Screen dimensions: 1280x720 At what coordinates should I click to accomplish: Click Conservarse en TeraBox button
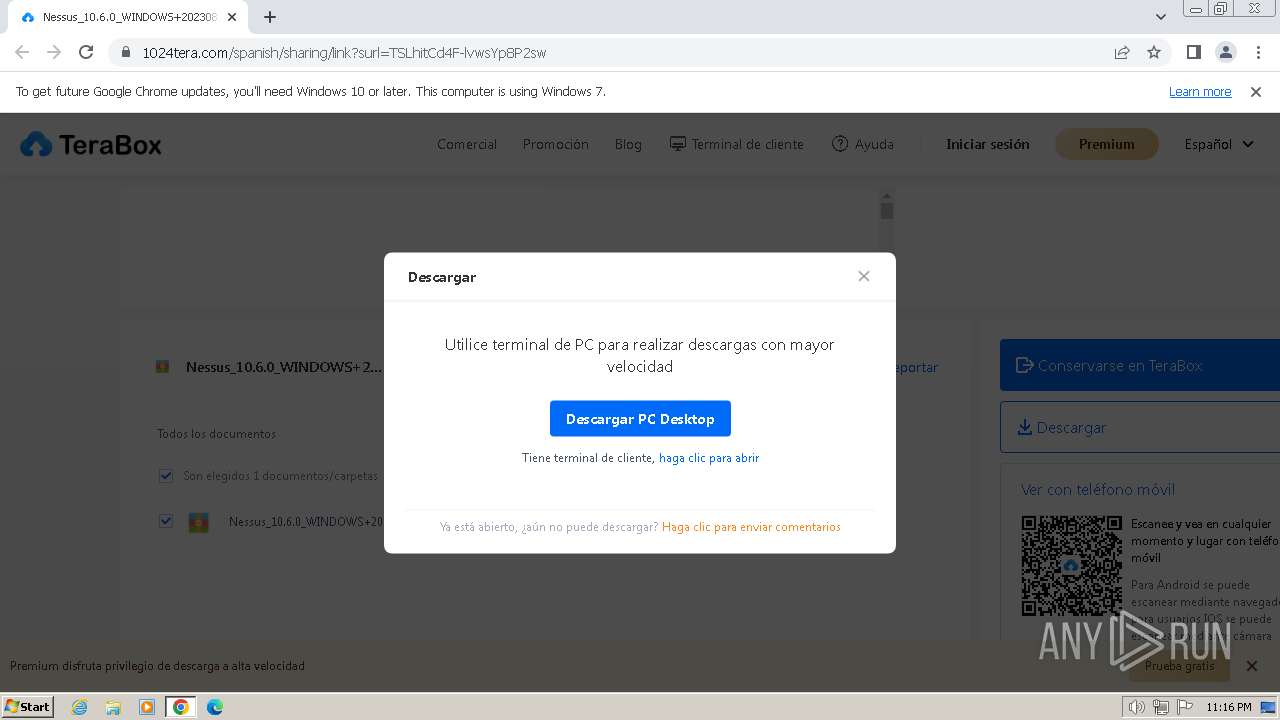tap(1140, 365)
